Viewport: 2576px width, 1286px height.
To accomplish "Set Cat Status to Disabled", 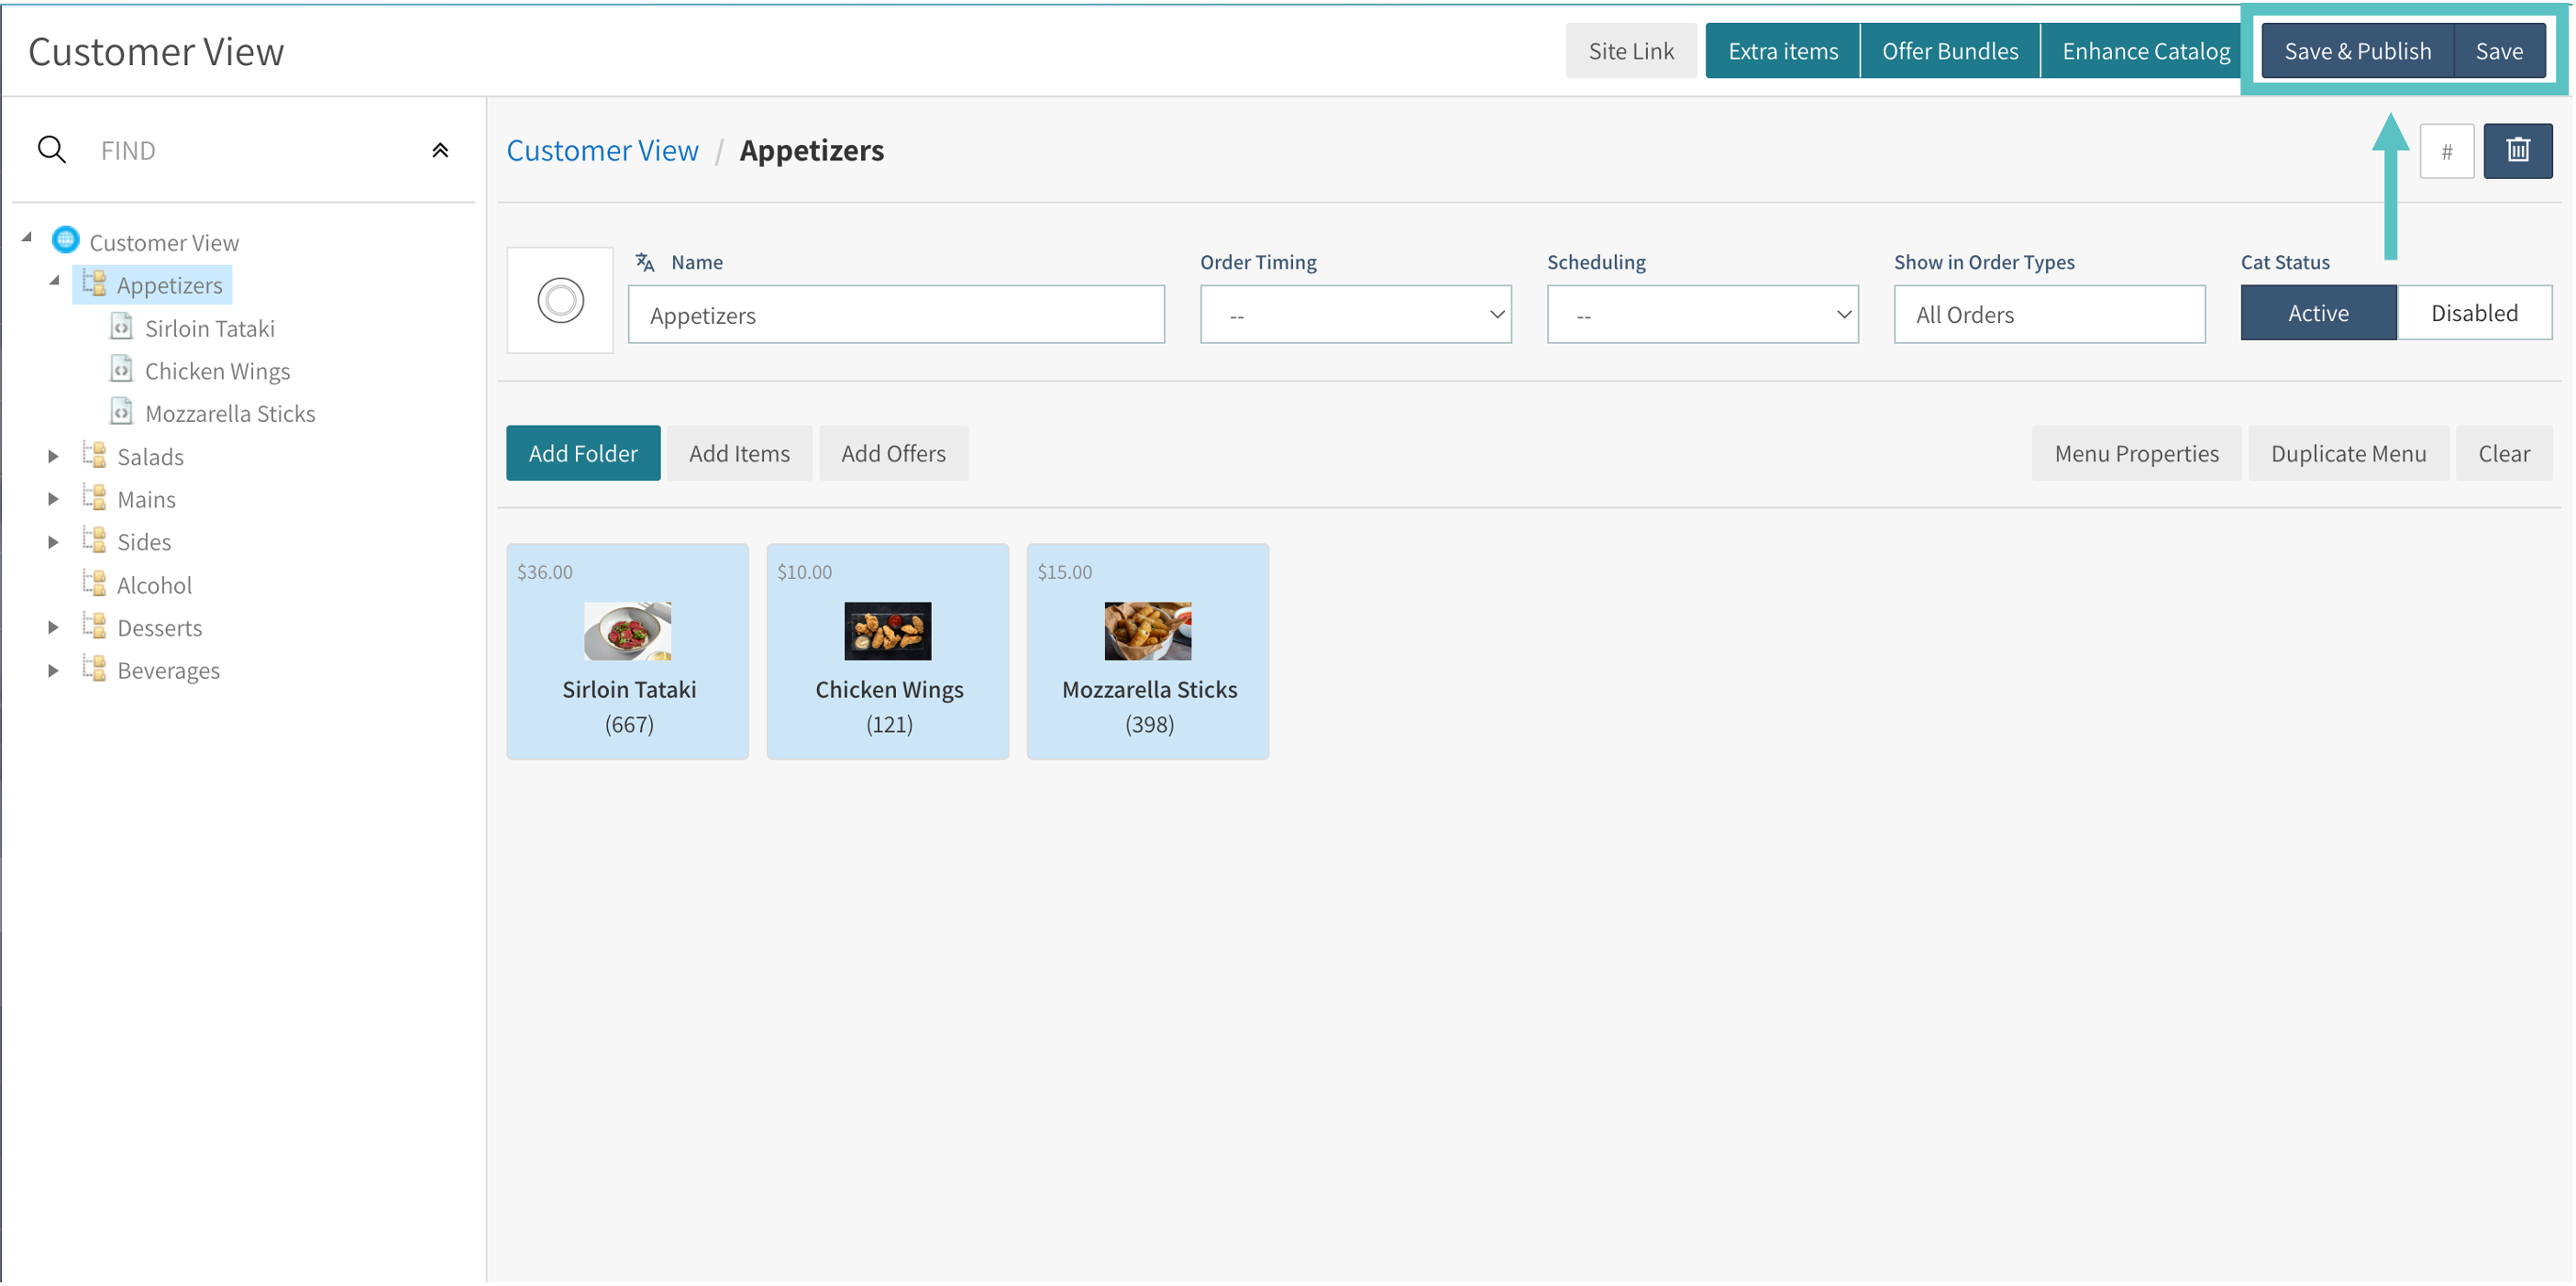I will [x=2474, y=313].
